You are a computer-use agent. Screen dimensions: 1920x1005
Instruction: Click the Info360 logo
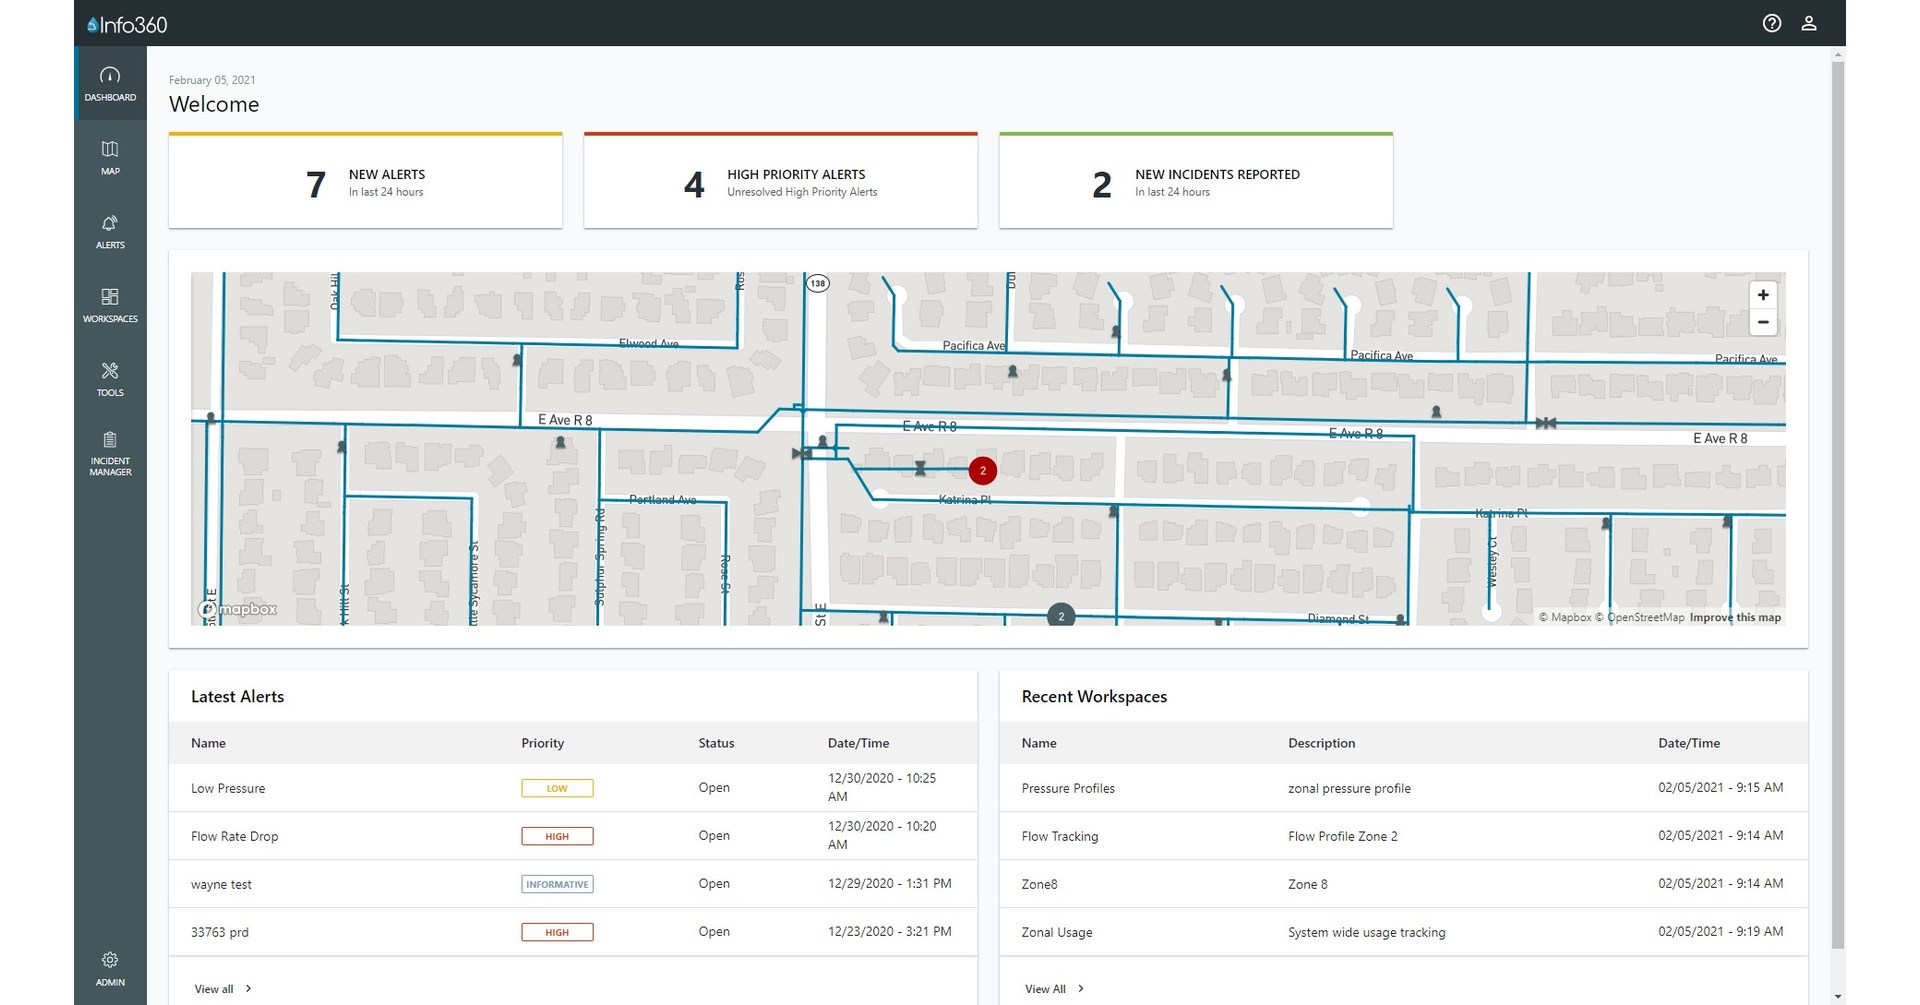tap(125, 22)
